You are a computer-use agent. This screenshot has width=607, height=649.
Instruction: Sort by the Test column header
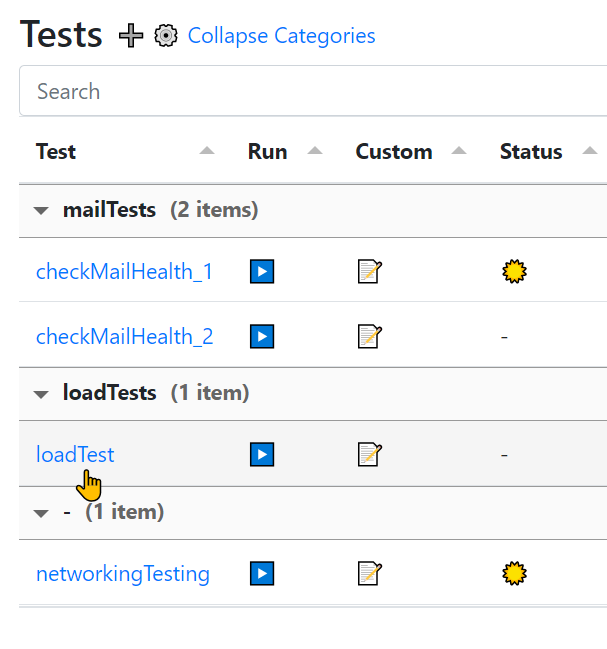tap(56, 152)
